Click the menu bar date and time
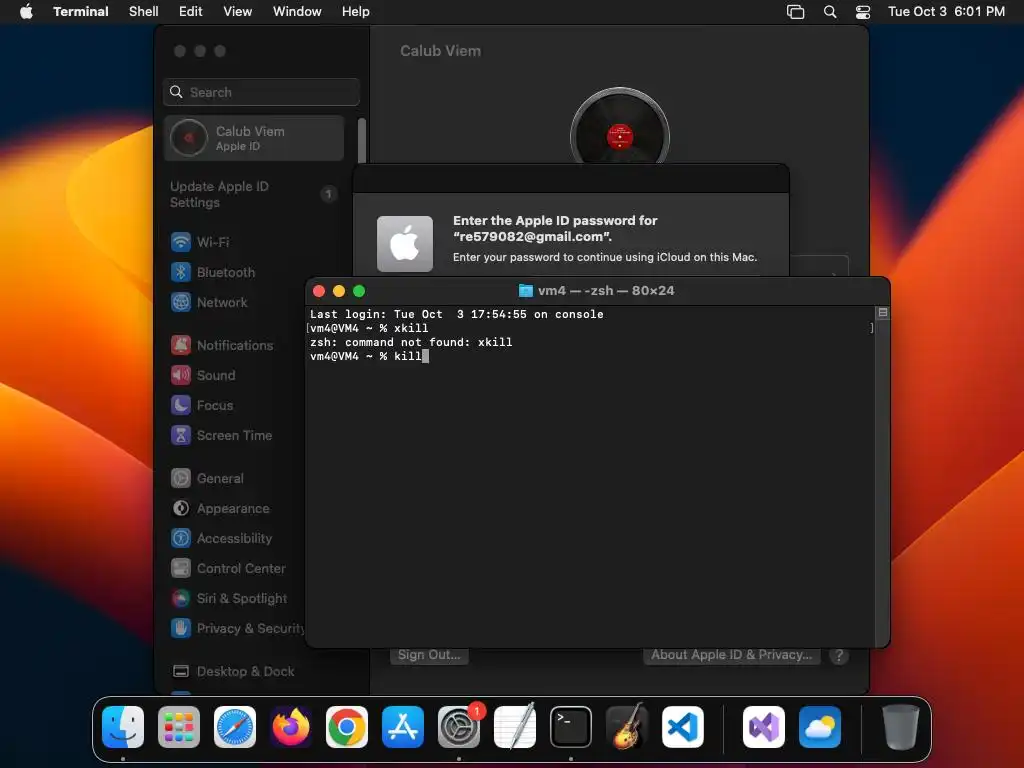The image size is (1024, 768). (x=946, y=12)
